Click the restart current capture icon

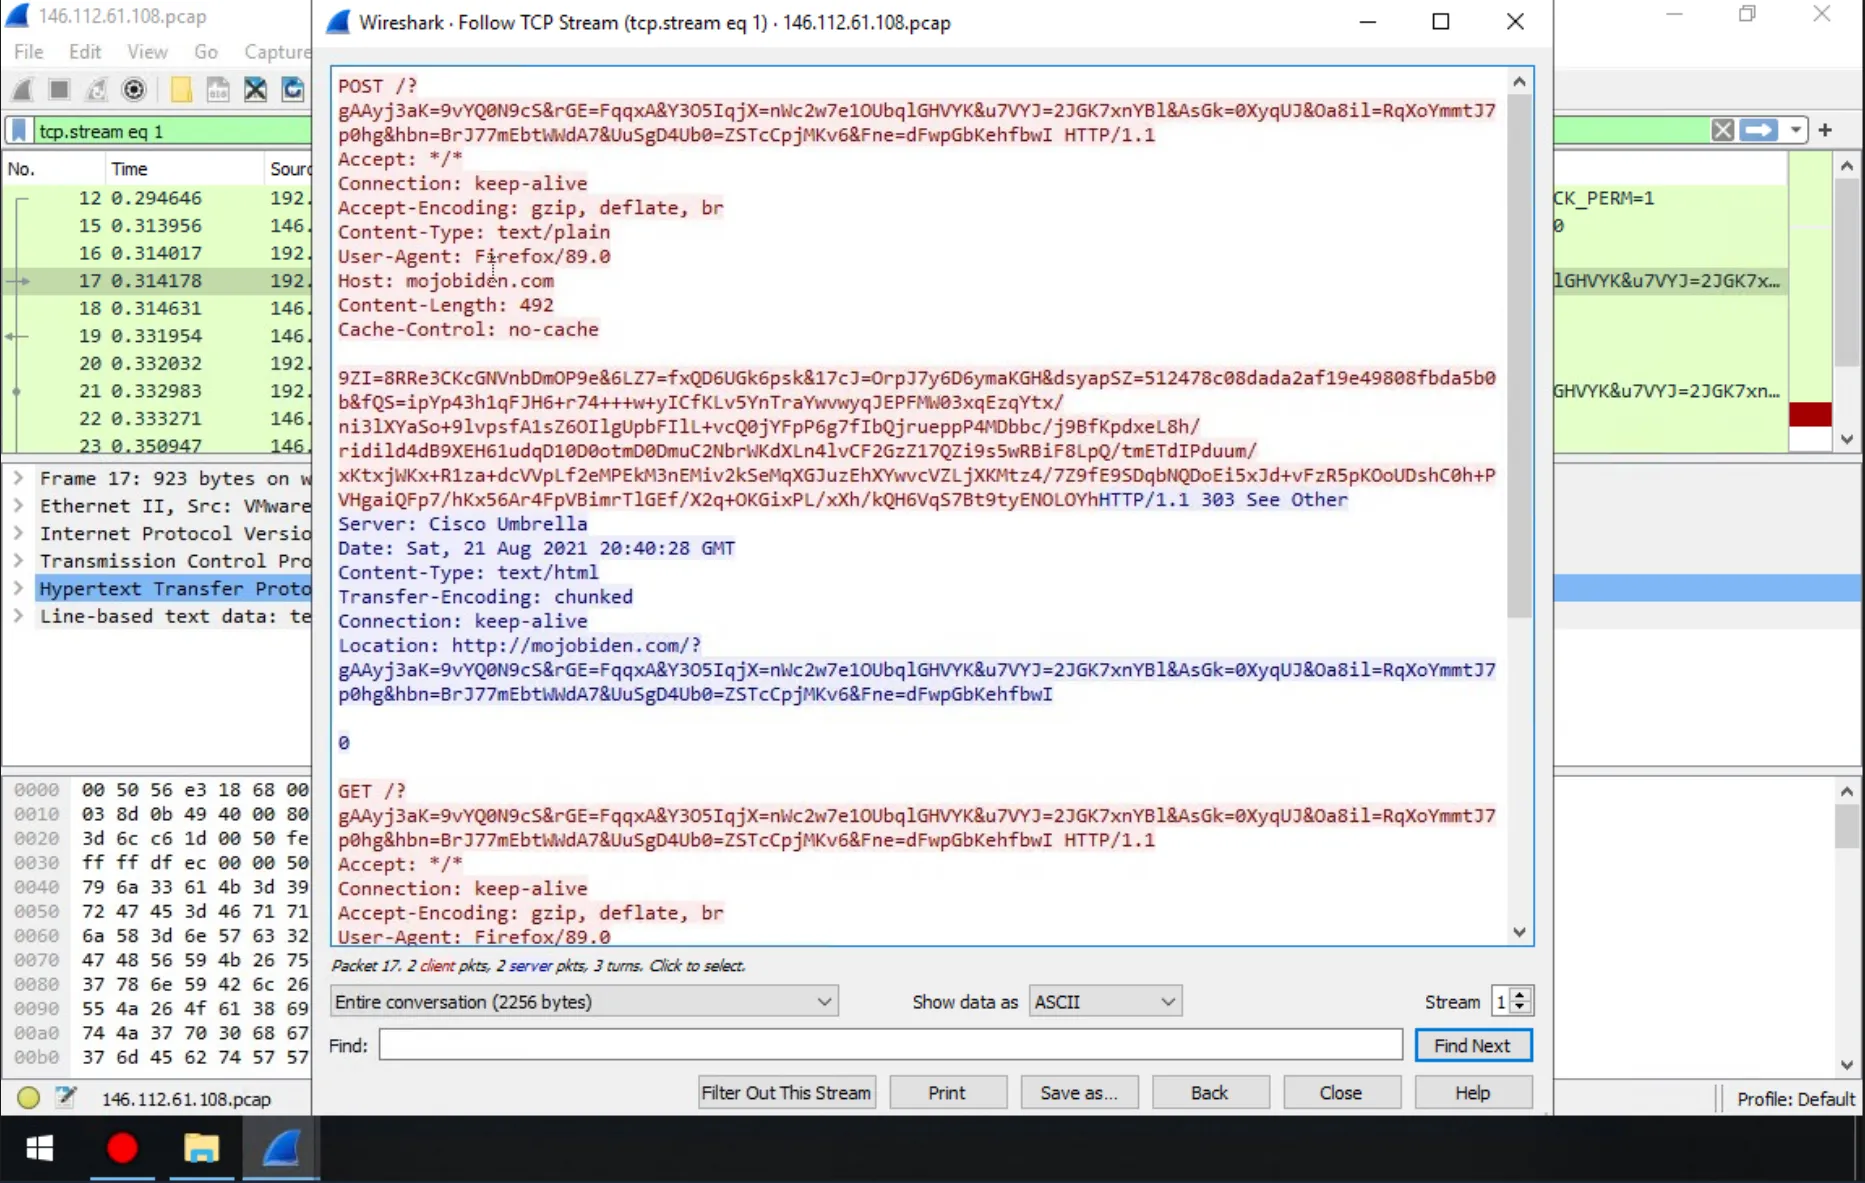click(x=95, y=89)
